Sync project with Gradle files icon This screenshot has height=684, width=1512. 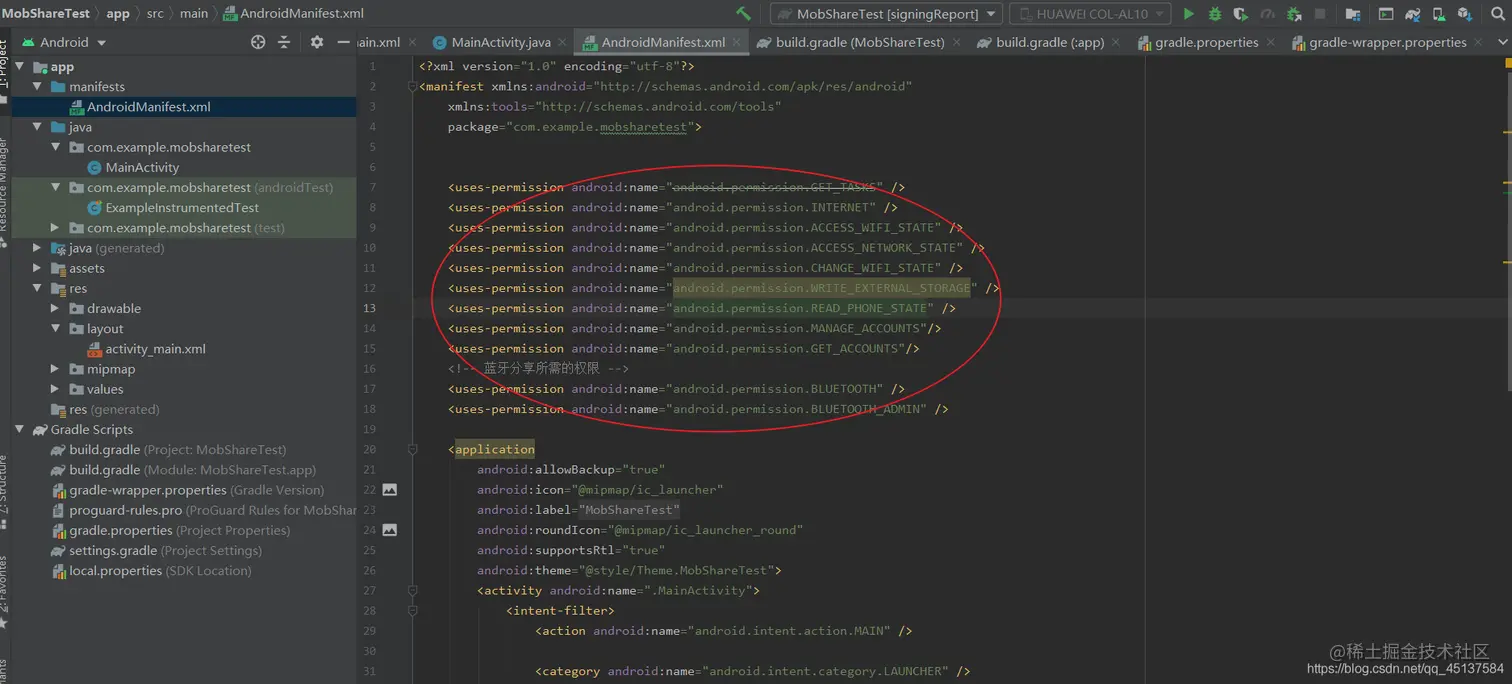[x=1413, y=14]
